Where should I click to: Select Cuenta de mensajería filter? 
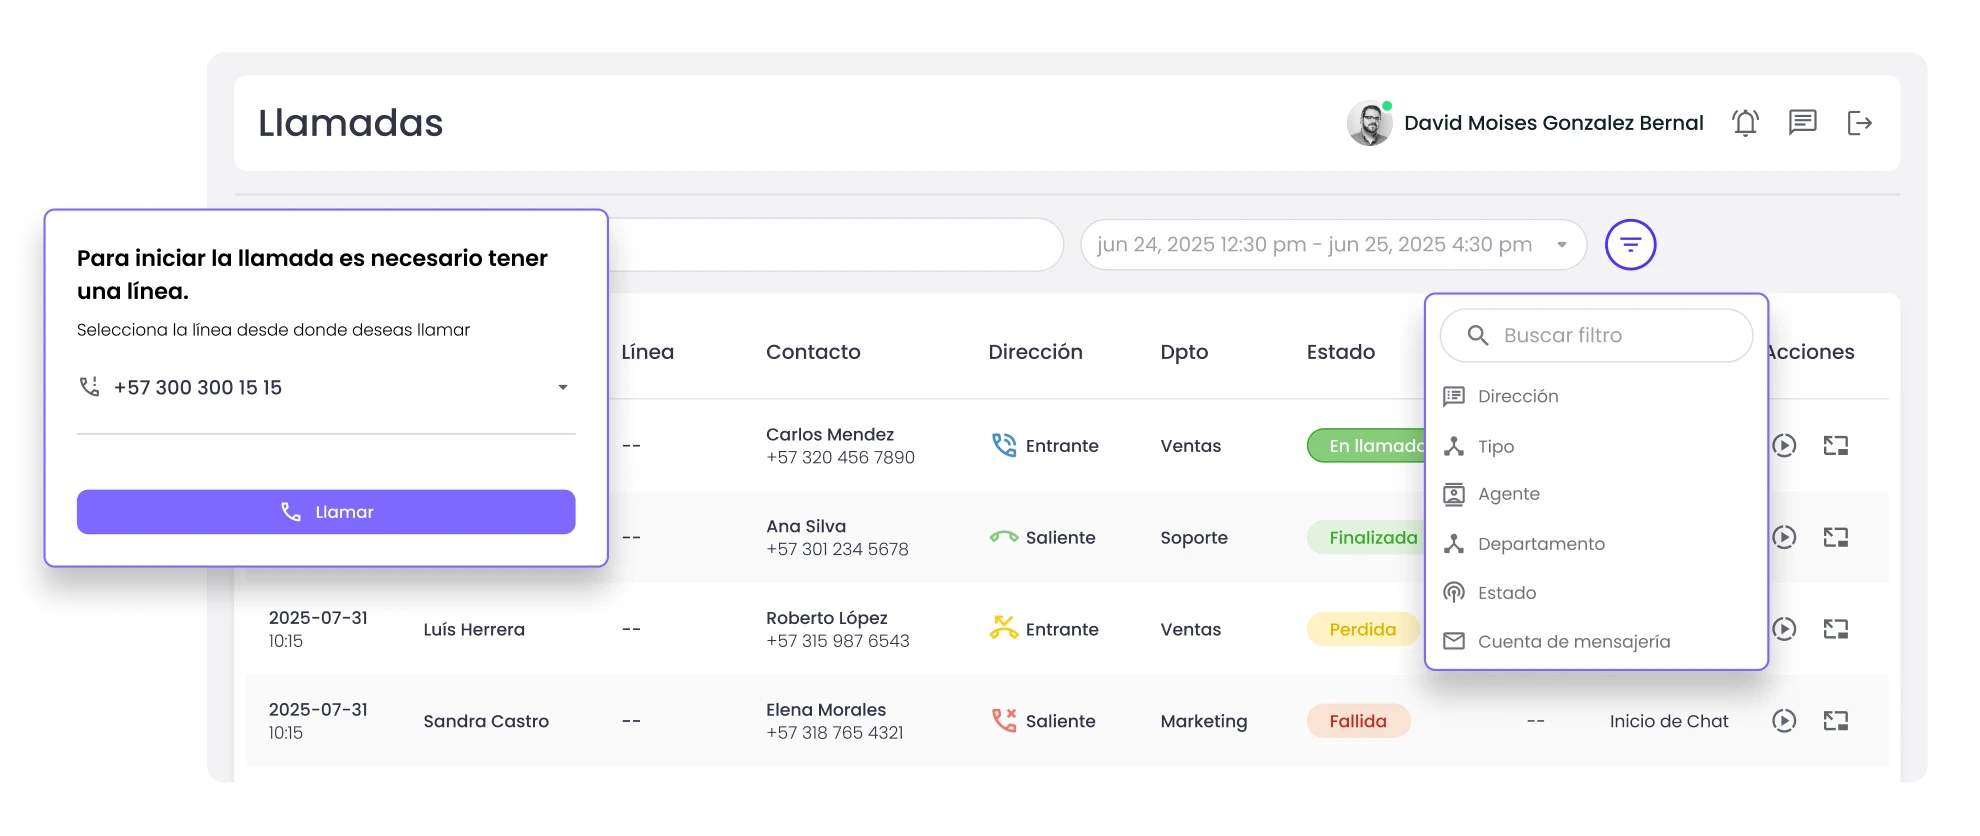1573,642
